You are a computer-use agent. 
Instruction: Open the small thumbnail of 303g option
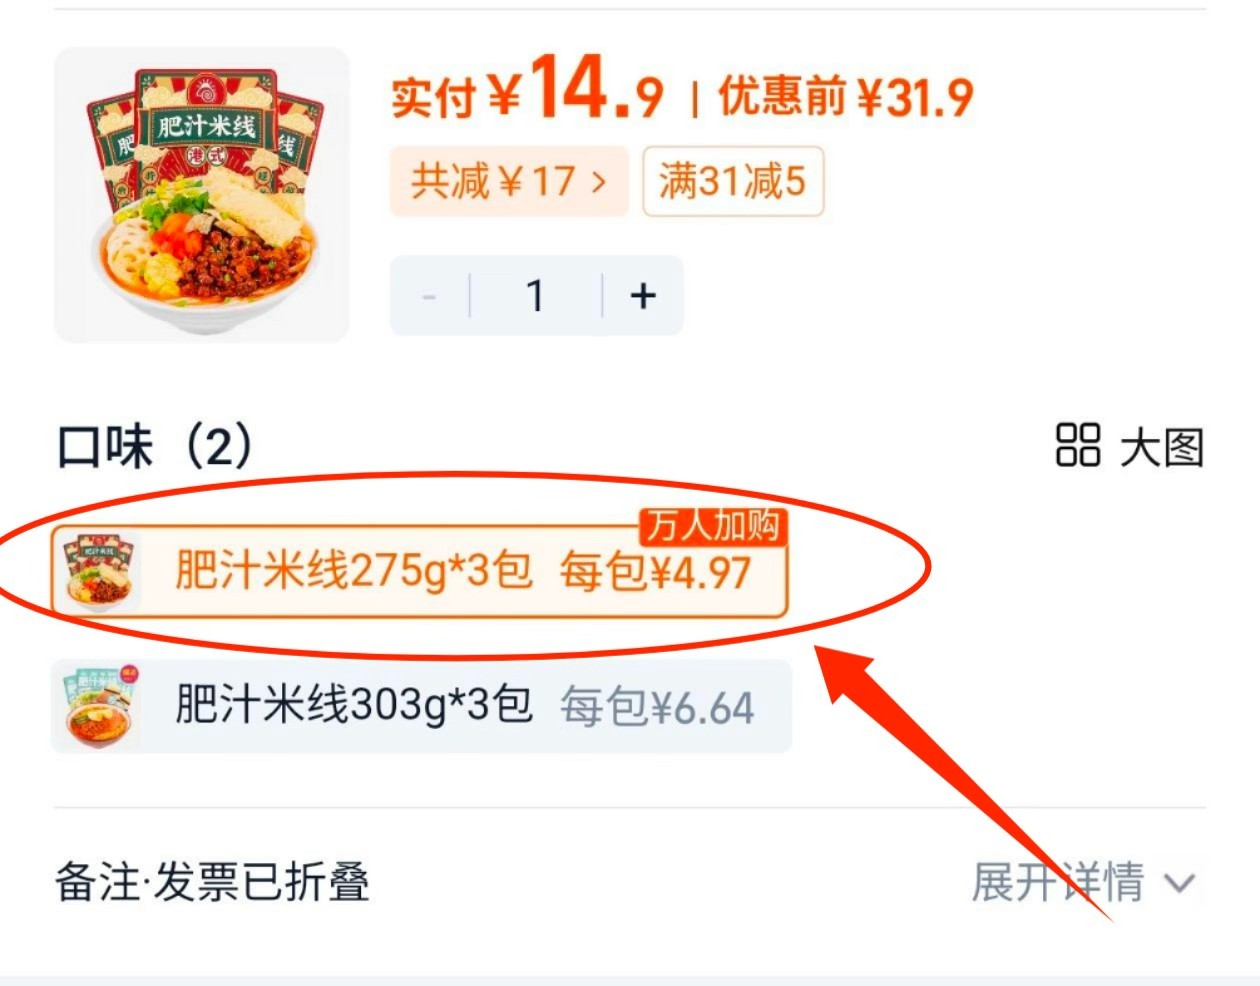(97, 706)
